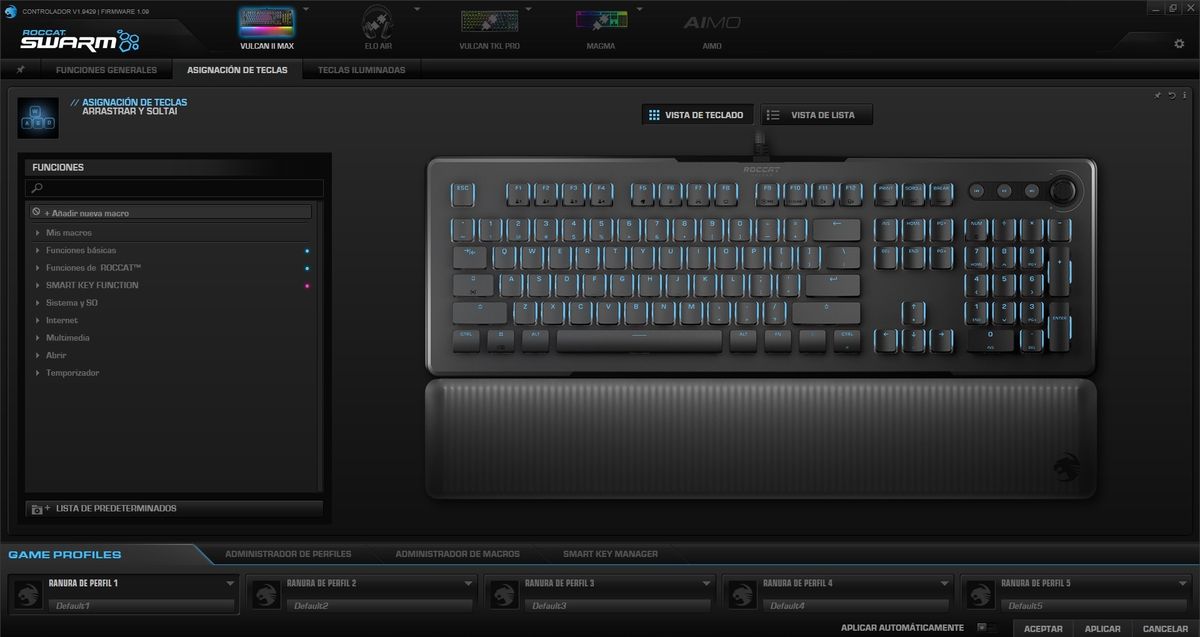Expand the Multimedia function category
This screenshot has height=637, width=1200.
[67, 338]
